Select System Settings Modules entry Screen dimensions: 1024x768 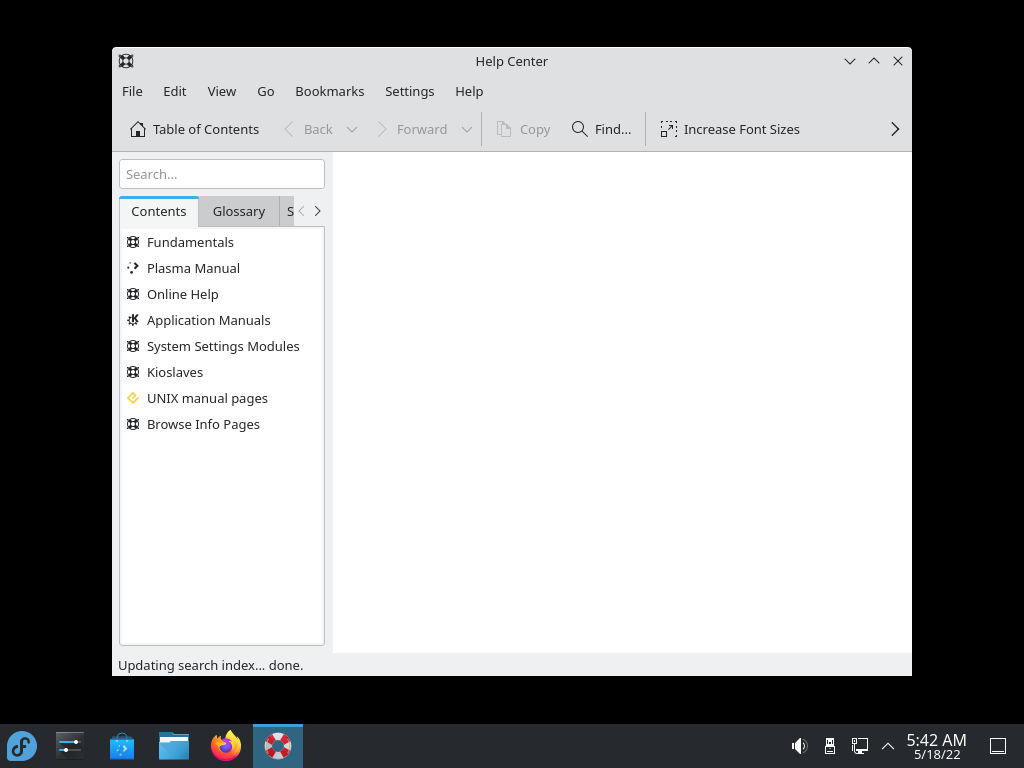tap(223, 347)
